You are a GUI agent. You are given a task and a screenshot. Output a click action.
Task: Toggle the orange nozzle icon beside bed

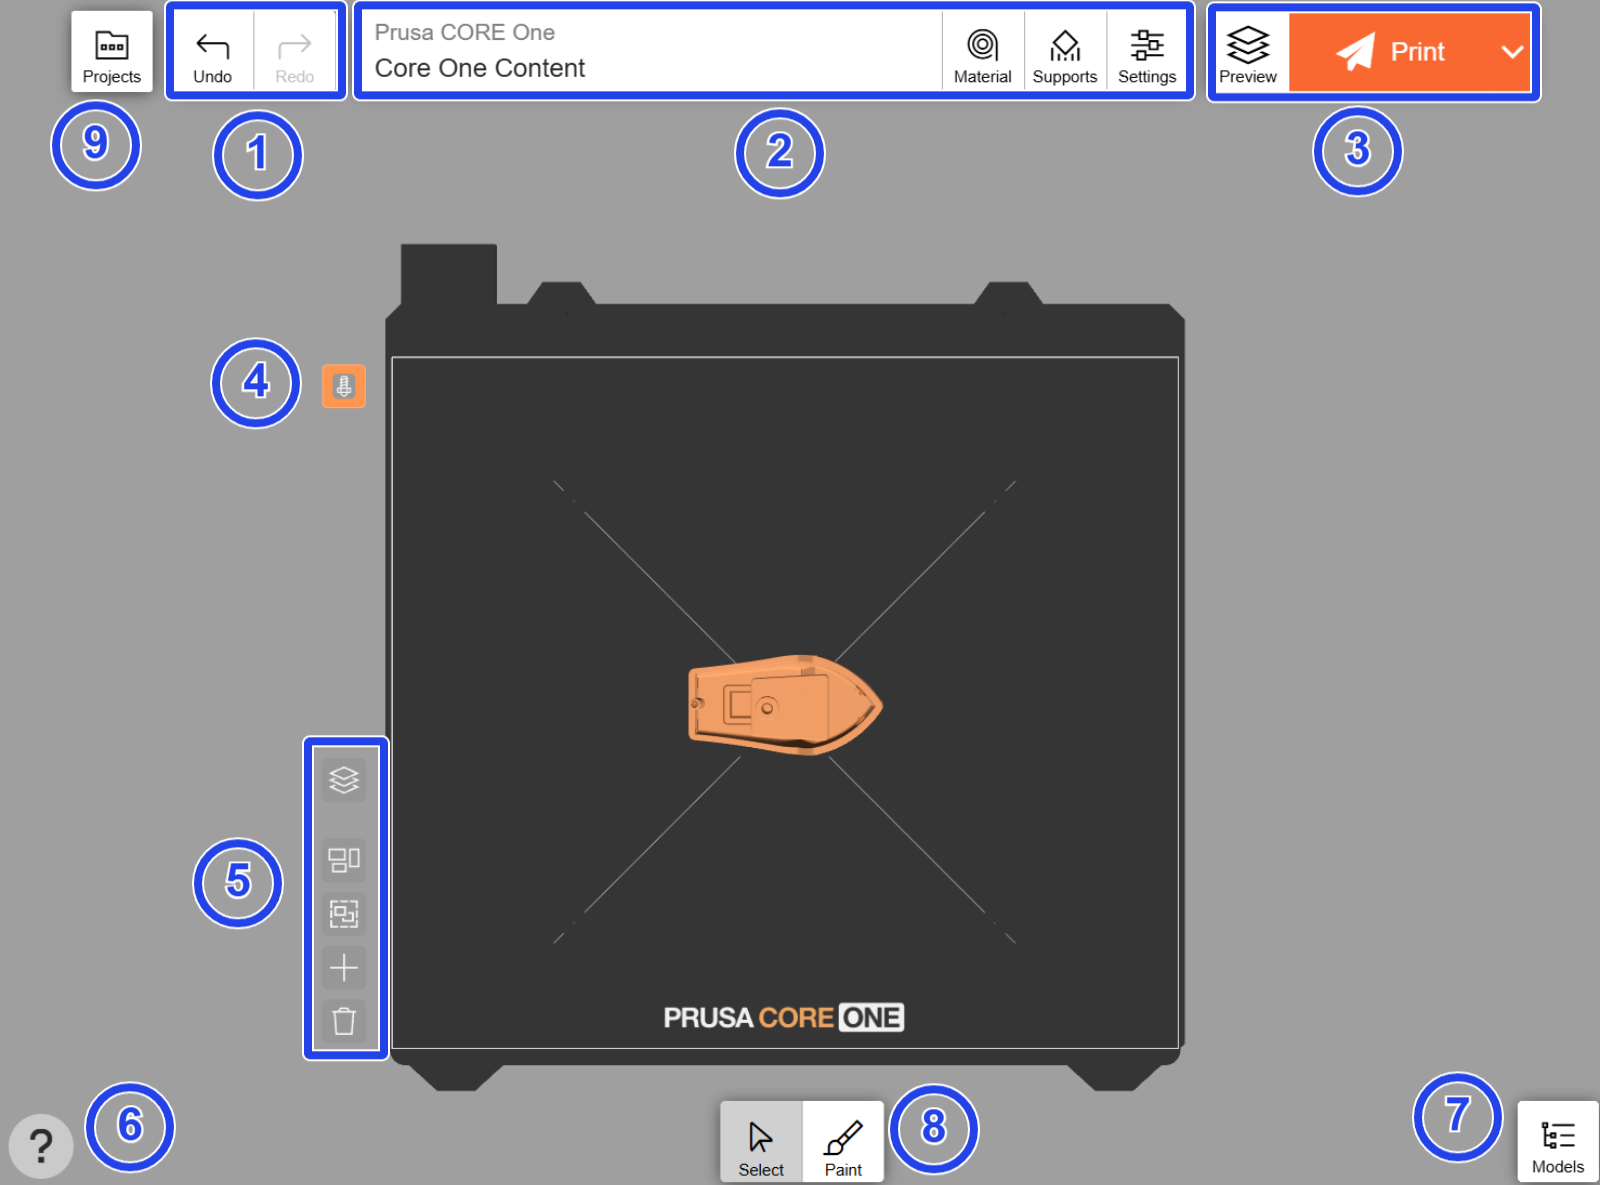[344, 386]
